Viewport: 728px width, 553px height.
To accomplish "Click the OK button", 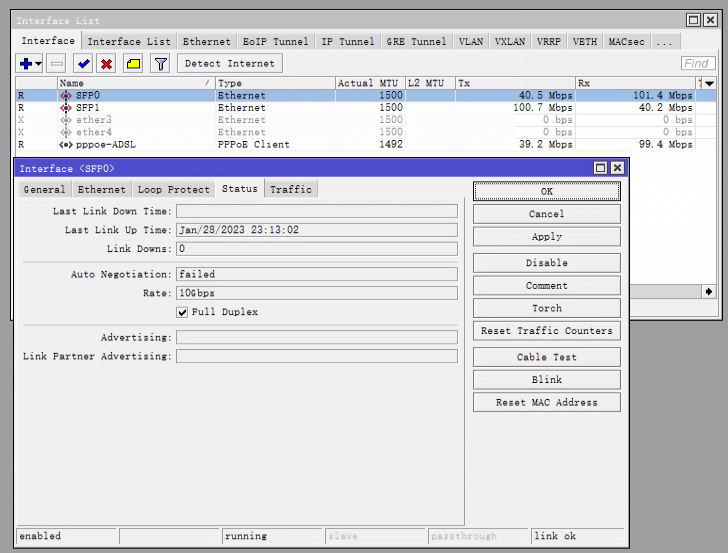I will (546, 191).
